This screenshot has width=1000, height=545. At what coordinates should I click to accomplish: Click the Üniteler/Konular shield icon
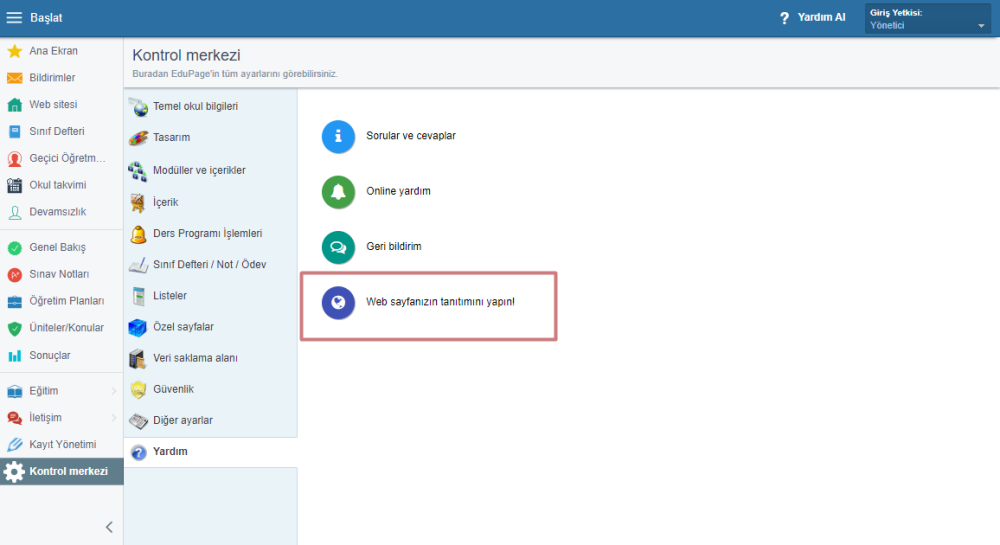tap(15, 328)
